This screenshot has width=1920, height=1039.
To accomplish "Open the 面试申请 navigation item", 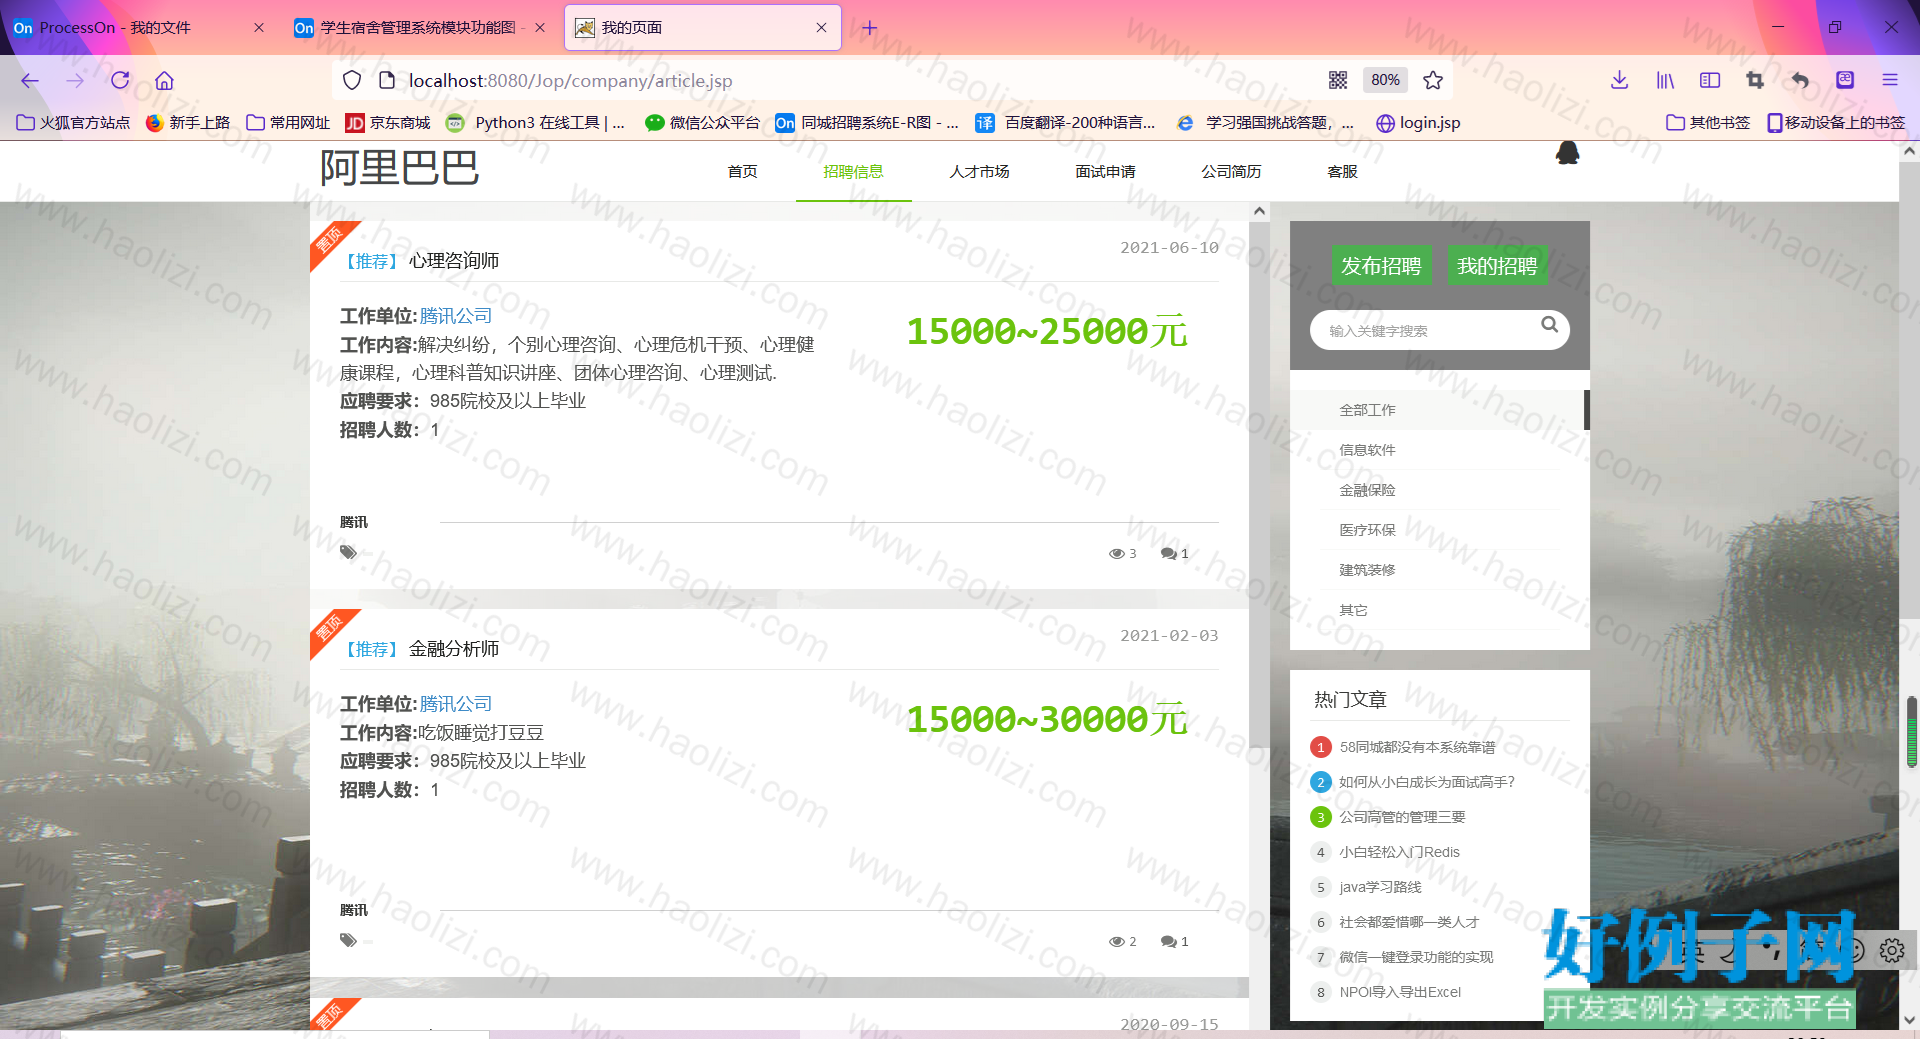I will (1105, 172).
